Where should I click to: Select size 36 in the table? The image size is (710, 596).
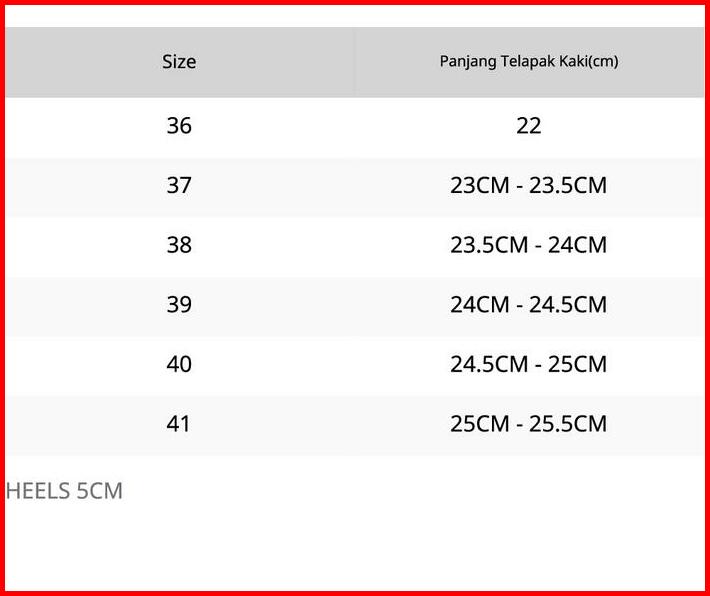(179, 126)
